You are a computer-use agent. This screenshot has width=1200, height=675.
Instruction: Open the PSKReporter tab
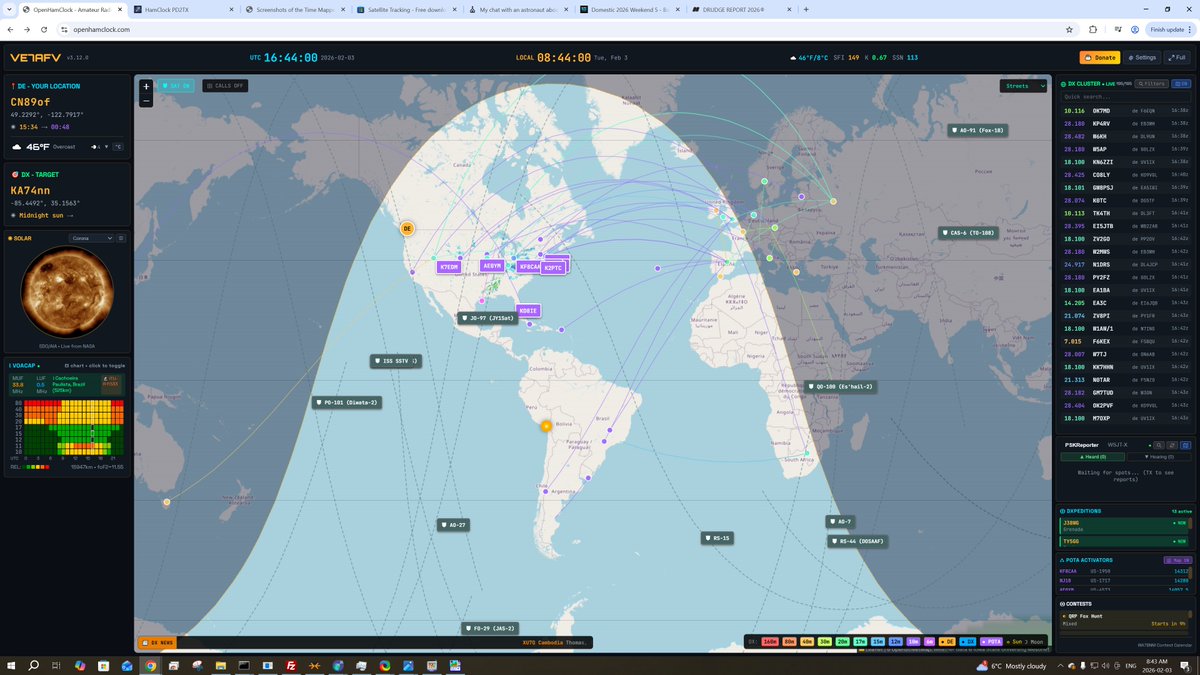(1081, 444)
